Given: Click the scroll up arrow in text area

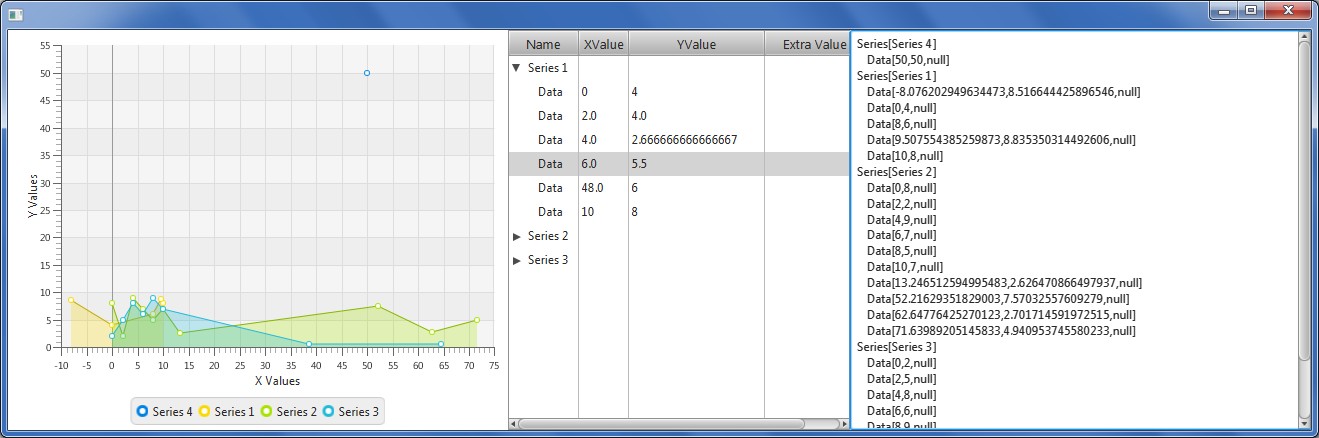Looking at the screenshot, I should tap(1303, 38).
